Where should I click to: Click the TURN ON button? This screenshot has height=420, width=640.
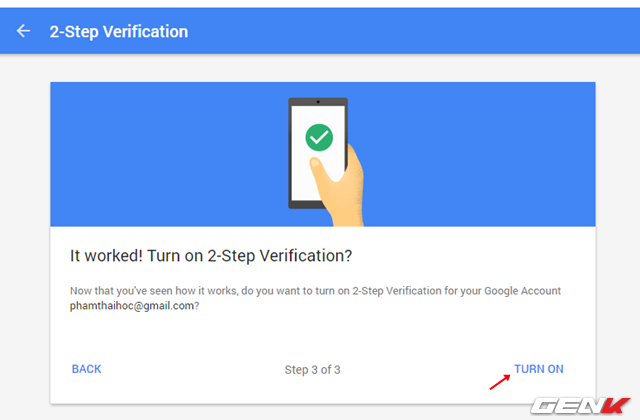coord(538,369)
